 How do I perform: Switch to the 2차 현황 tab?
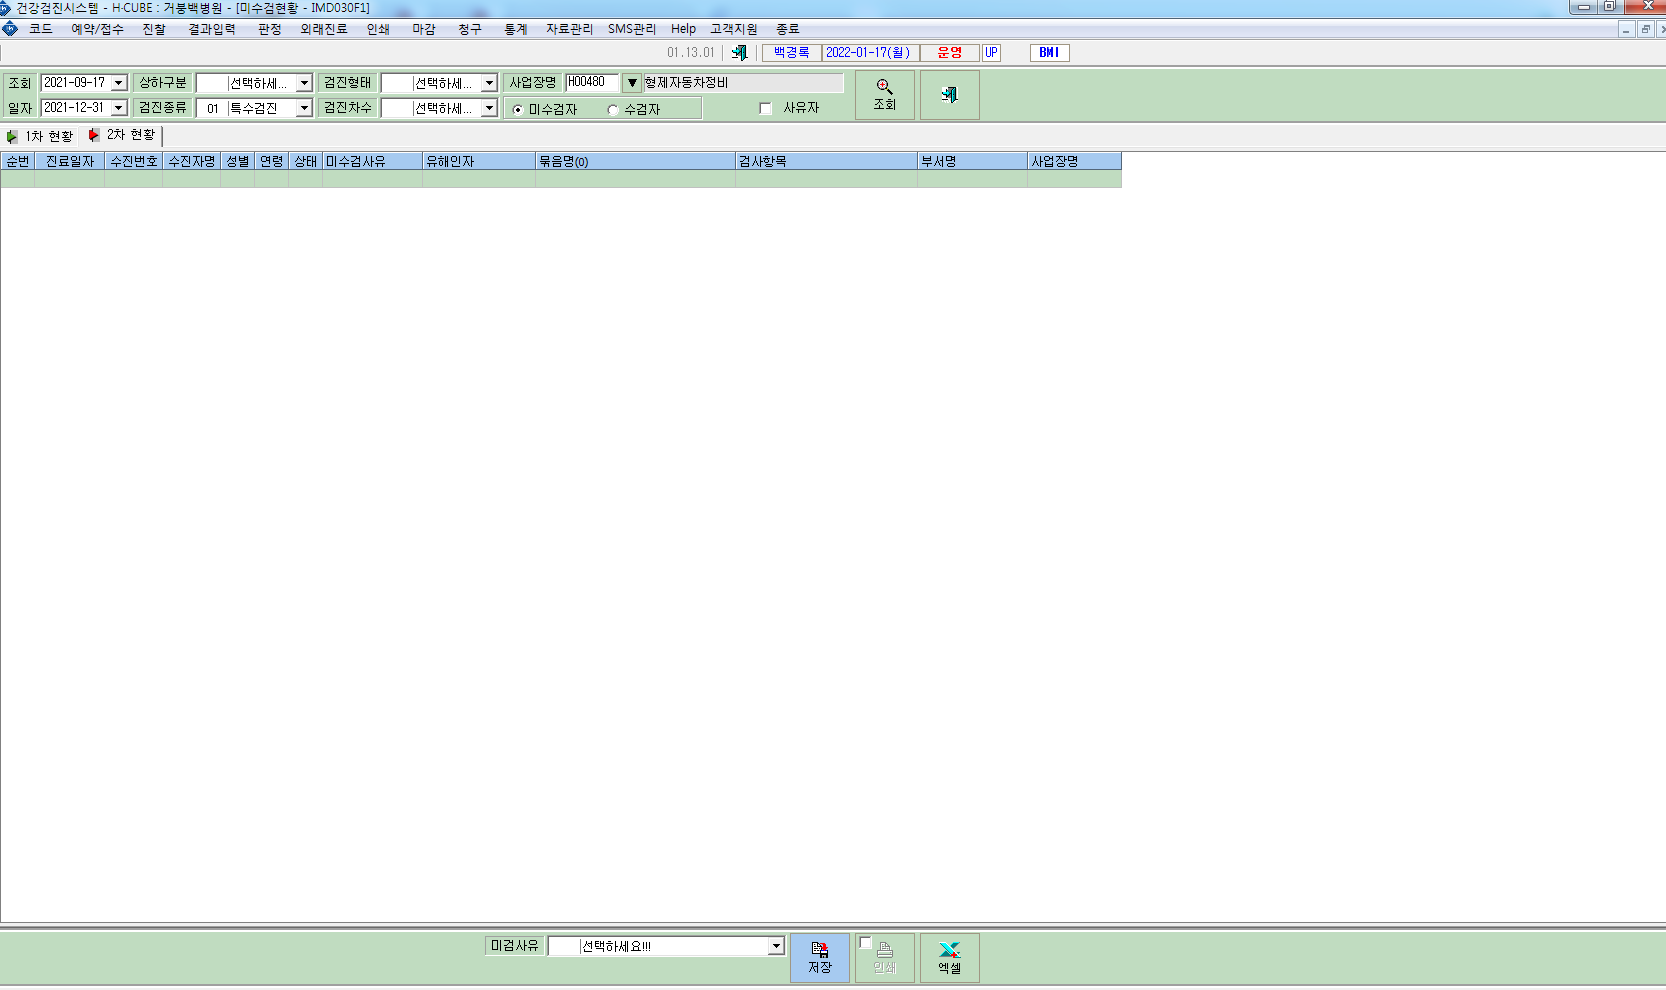[122, 135]
